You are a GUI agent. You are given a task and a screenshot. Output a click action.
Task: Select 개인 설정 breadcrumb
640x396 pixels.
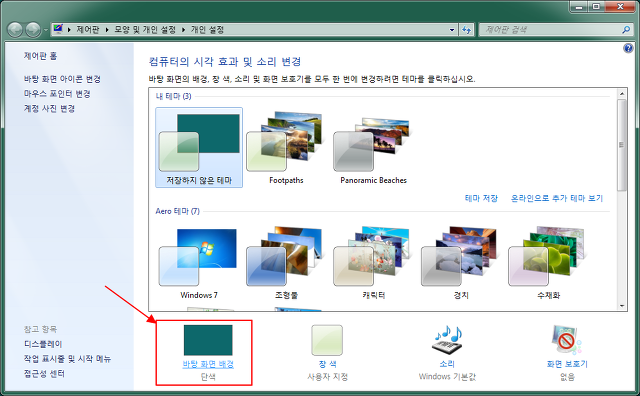click(x=207, y=29)
